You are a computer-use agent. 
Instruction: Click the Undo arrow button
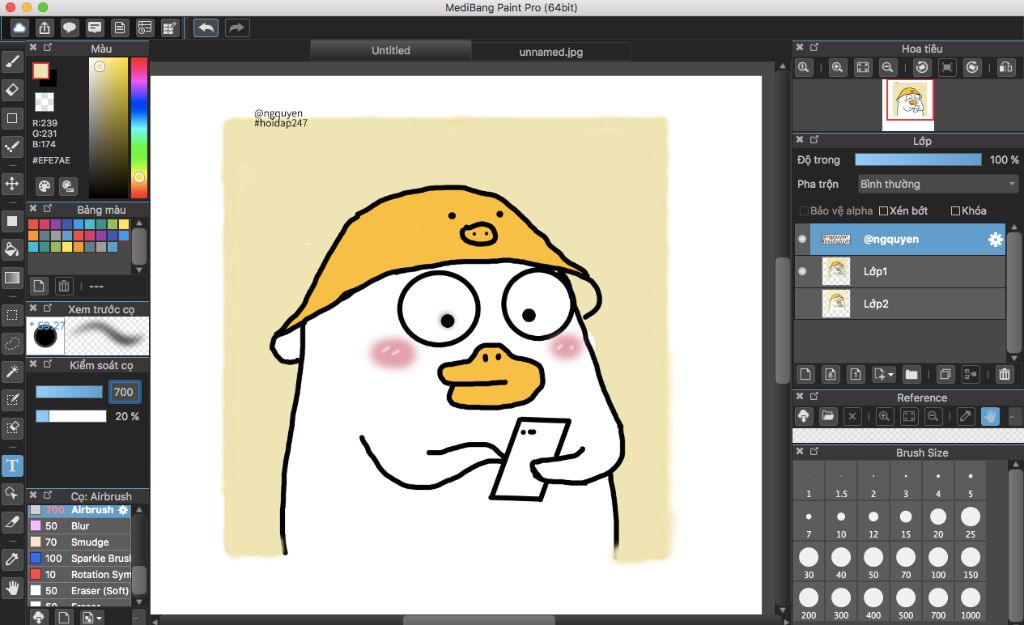pos(206,28)
